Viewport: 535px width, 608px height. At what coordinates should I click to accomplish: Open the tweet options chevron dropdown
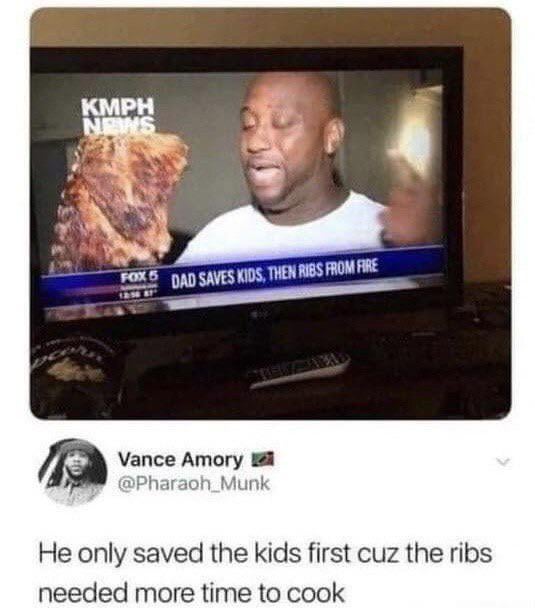pos(503,462)
